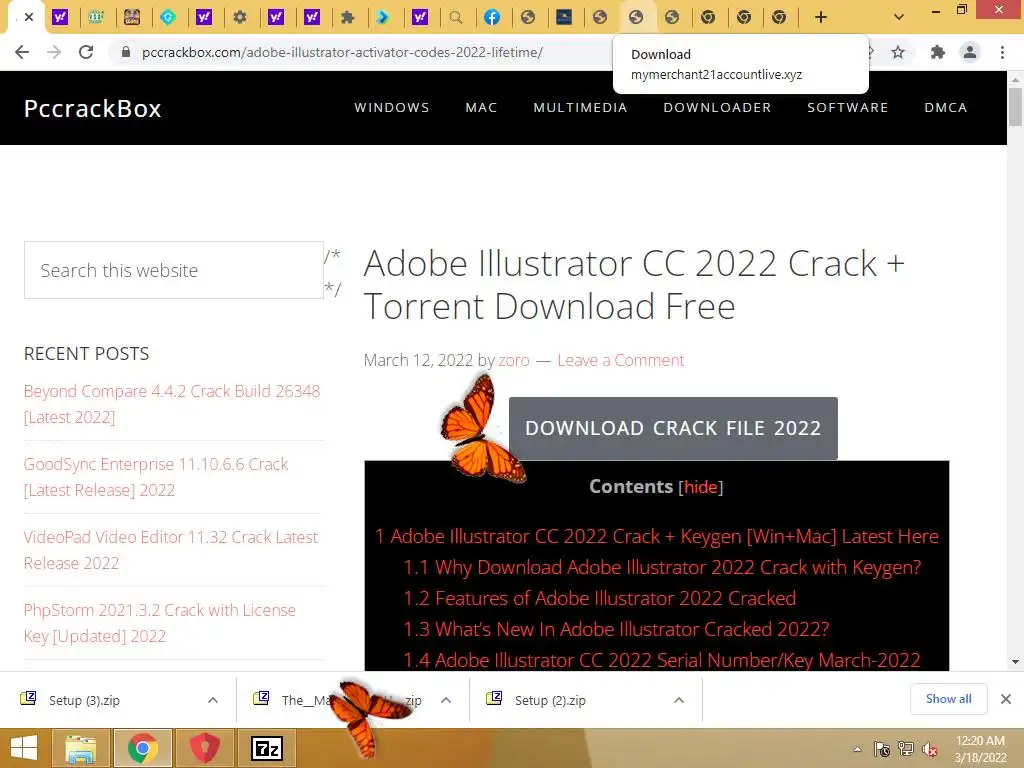Open the gear icon settings tab

coord(240,17)
